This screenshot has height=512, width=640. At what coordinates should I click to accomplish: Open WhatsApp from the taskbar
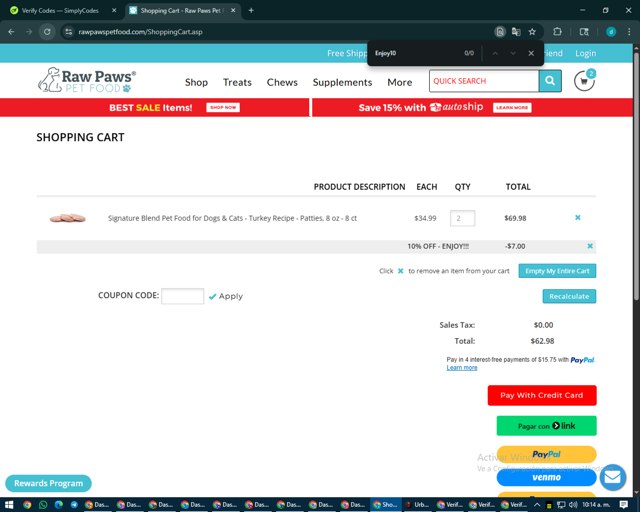[43, 505]
